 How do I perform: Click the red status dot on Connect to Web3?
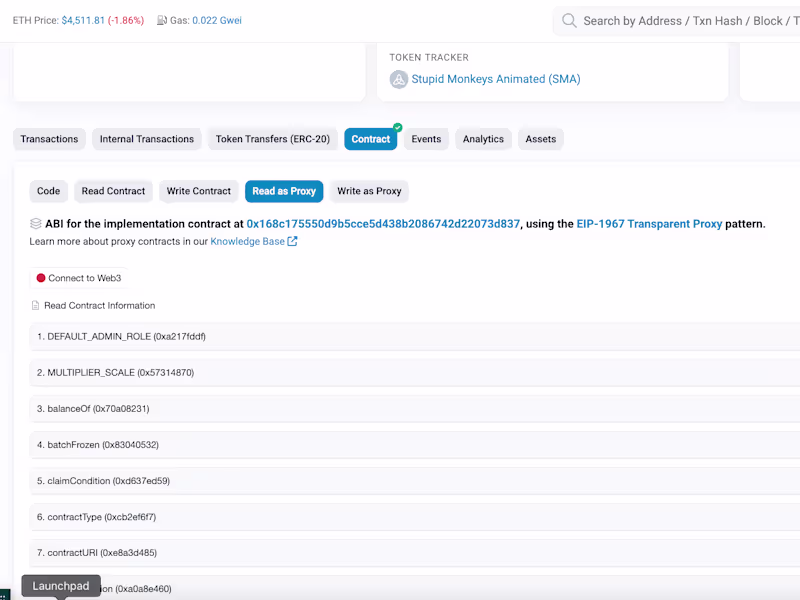click(x=39, y=278)
